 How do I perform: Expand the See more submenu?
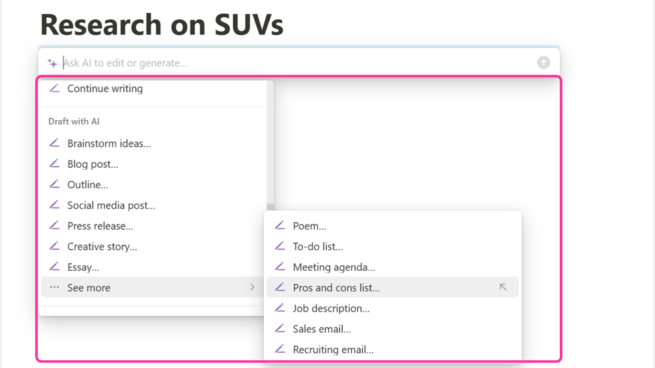pos(152,287)
